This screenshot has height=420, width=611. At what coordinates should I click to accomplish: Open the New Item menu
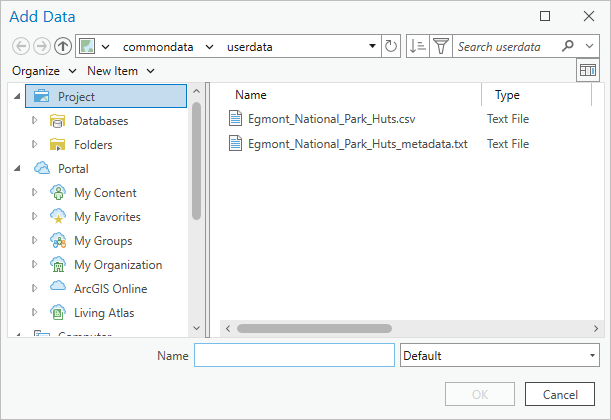(x=120, y=71)
